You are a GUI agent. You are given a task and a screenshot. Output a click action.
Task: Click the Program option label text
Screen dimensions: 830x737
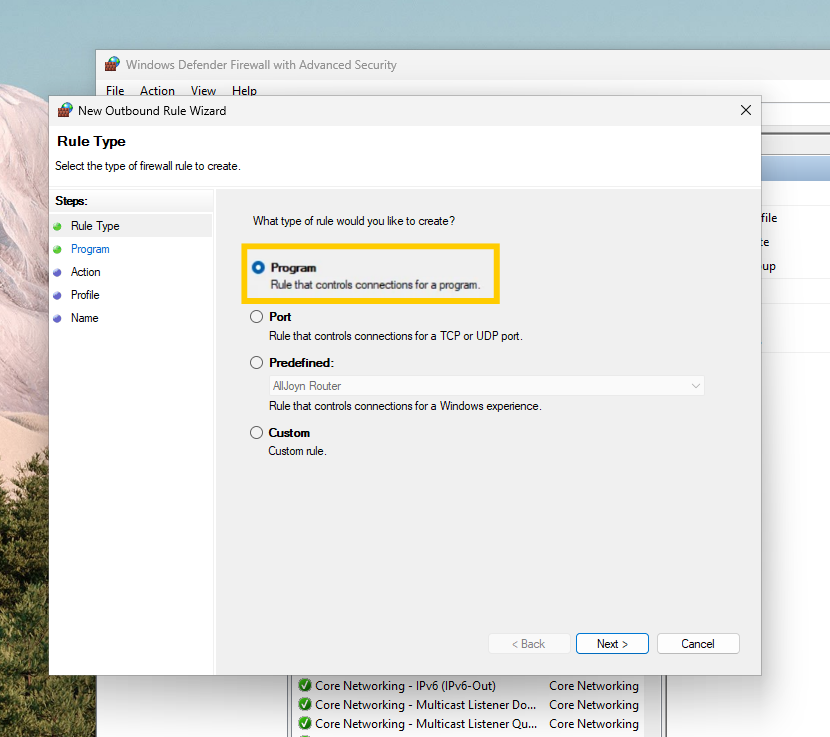pyautogui.click(x=293, y=268)
